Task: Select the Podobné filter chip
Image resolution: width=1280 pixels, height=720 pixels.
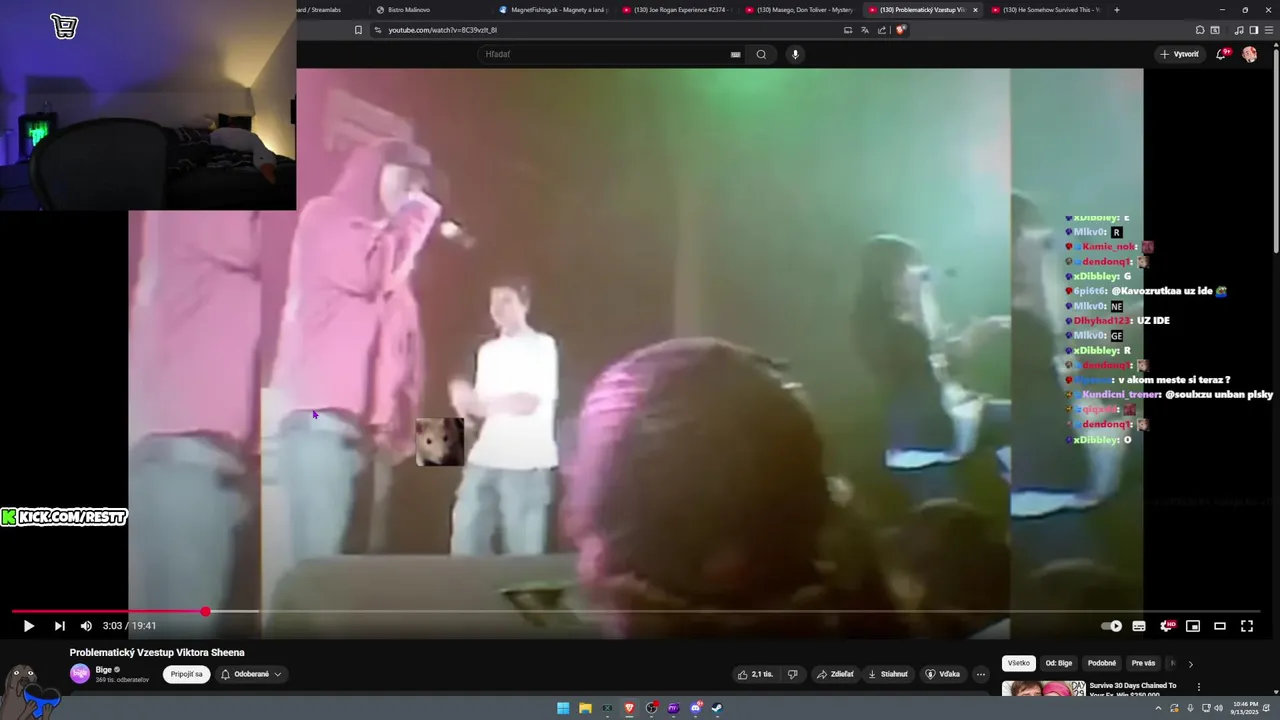Action: click(x=1102, y=663)
